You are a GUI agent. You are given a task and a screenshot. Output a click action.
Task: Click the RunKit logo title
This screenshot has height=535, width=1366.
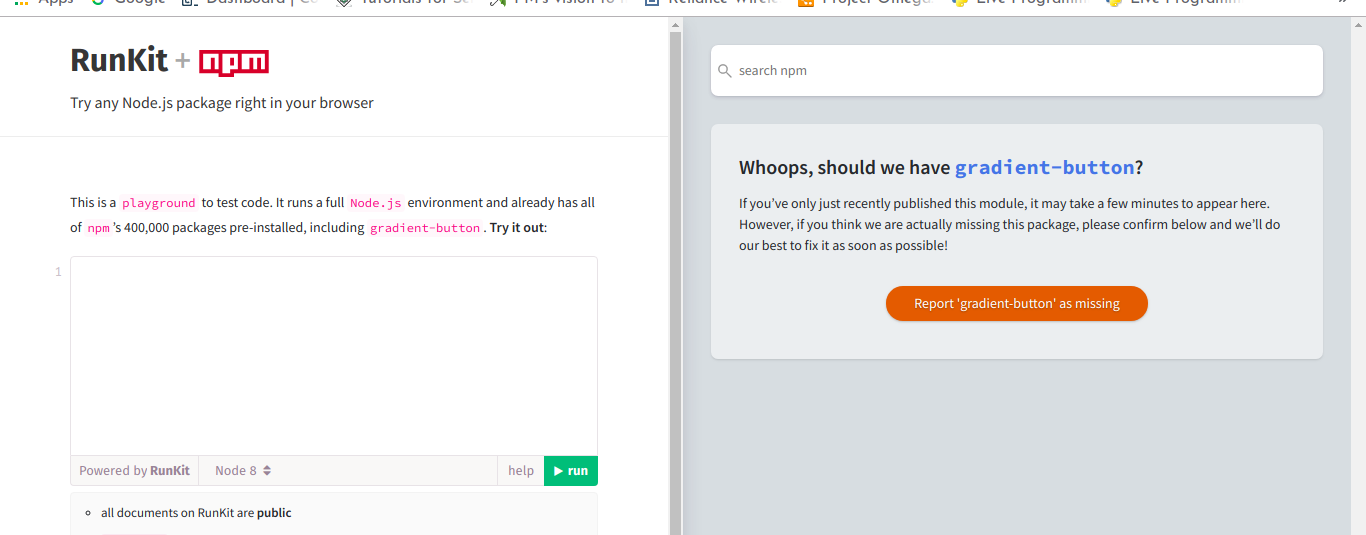(119, 61)
